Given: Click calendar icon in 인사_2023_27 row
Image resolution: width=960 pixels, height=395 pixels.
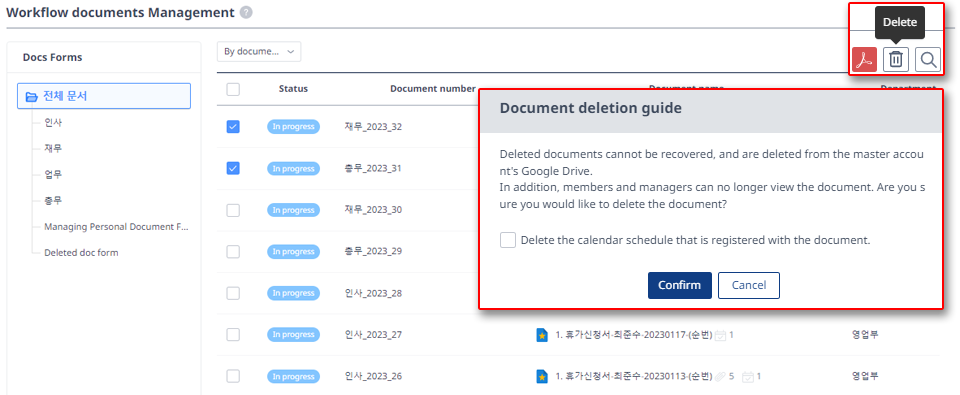Looking at the screenshot, I should [x=721, y=335].
